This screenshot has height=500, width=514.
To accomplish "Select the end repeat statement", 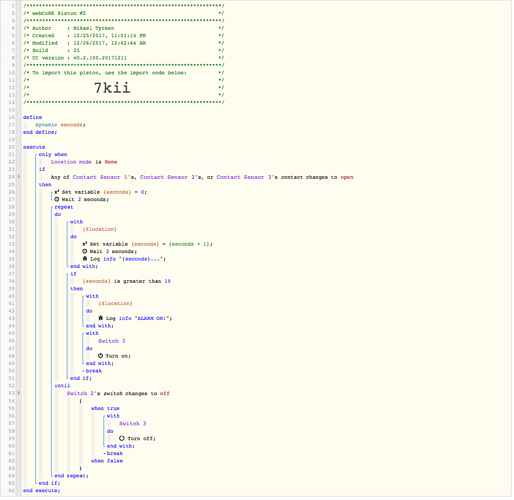I will coord(71,476).
